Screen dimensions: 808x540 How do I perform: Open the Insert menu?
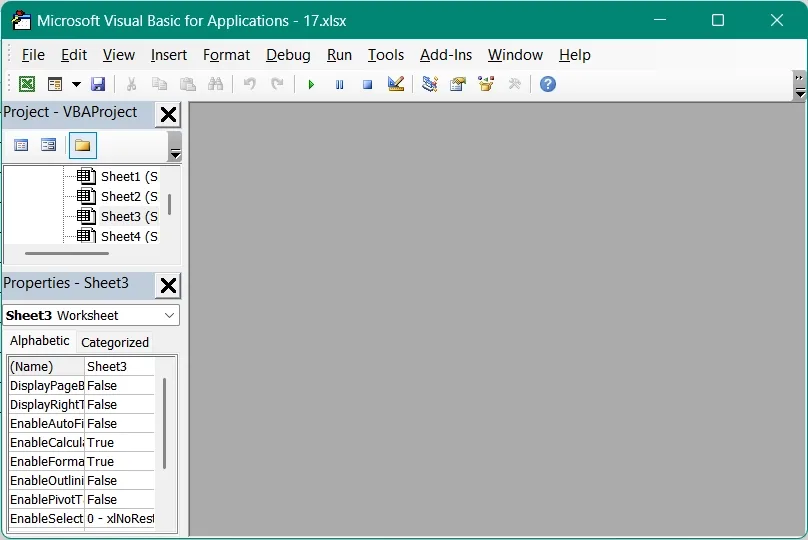click(x=169, y=55)
